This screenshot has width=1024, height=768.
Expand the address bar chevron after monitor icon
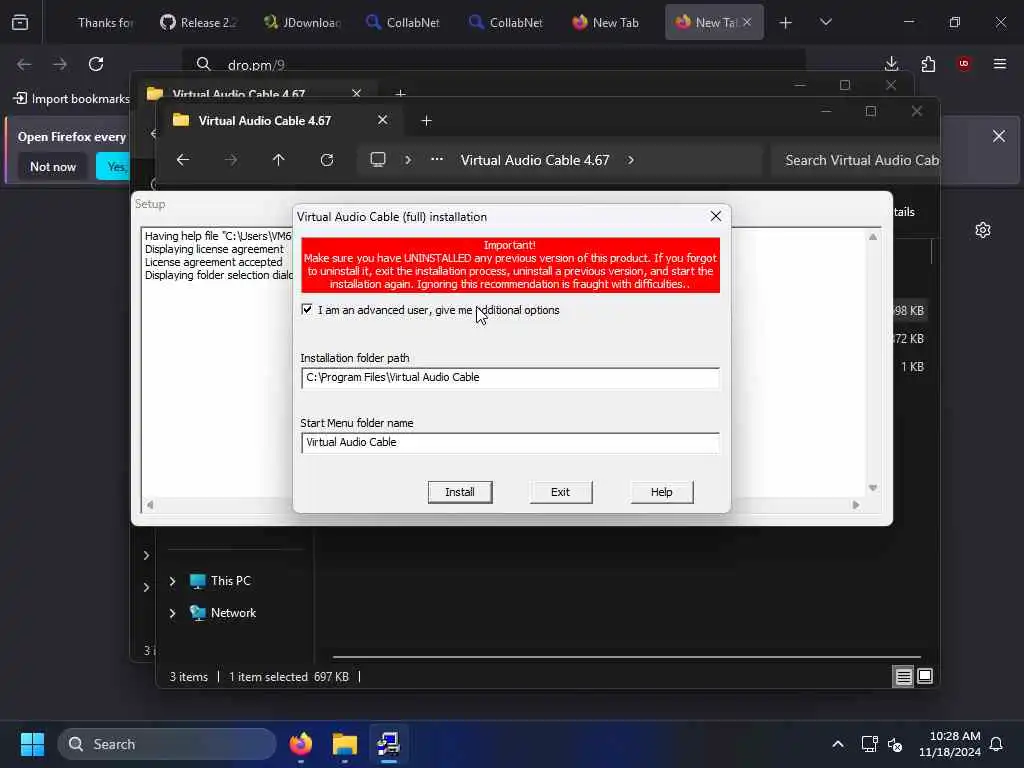point(408,160)
